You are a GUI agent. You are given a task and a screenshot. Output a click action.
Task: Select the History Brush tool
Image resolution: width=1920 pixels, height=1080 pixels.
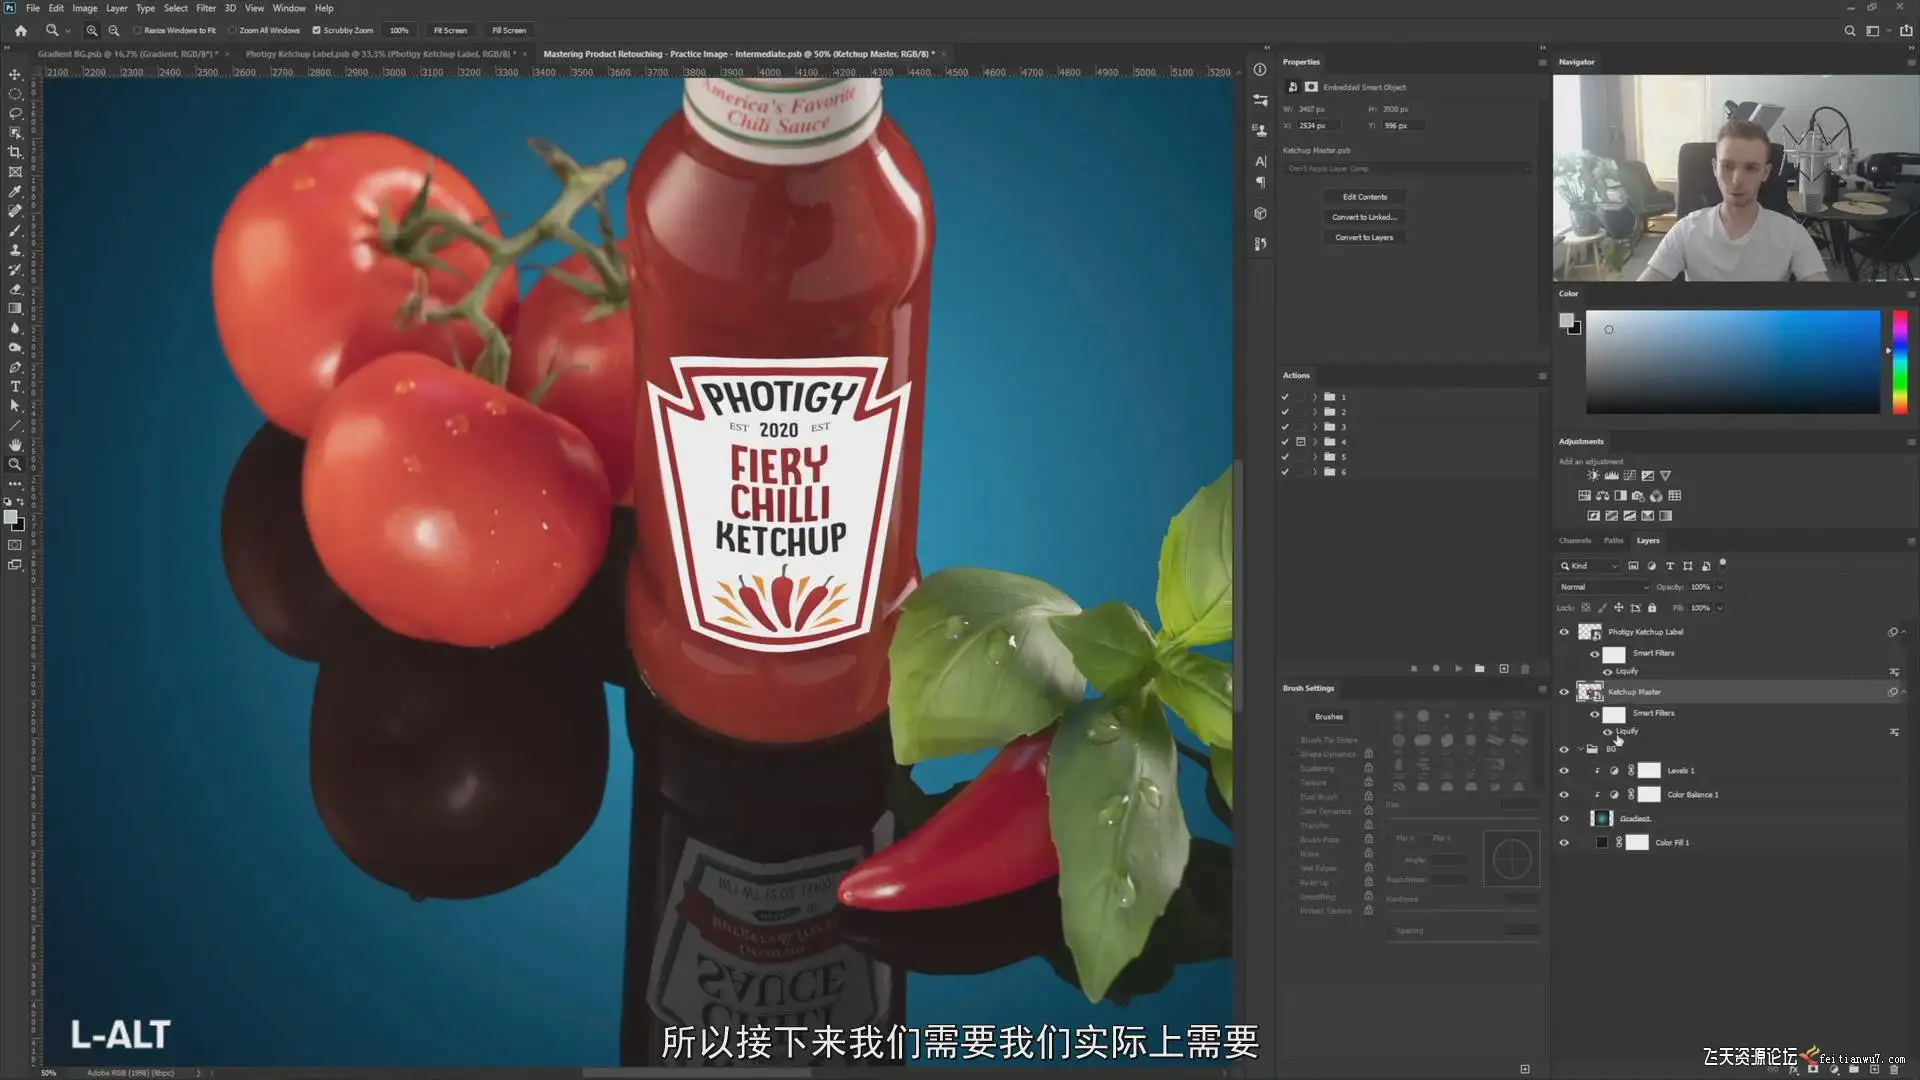(x=15, y=269)
